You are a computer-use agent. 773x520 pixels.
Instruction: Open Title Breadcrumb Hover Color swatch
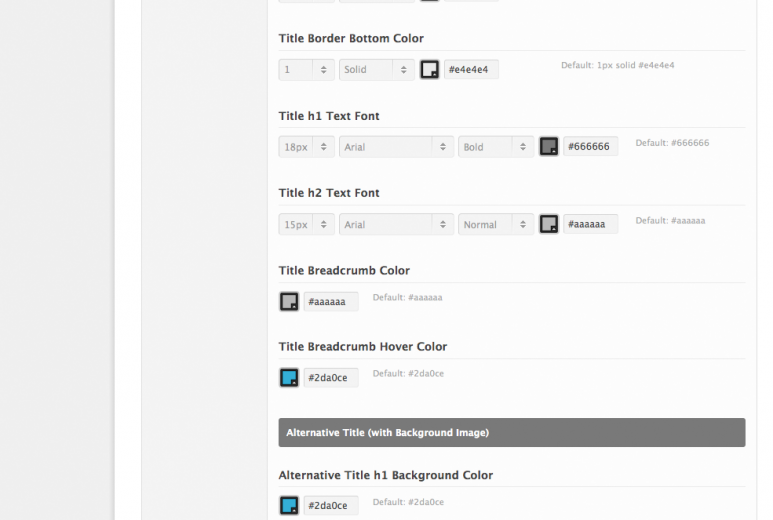[289, 378]
